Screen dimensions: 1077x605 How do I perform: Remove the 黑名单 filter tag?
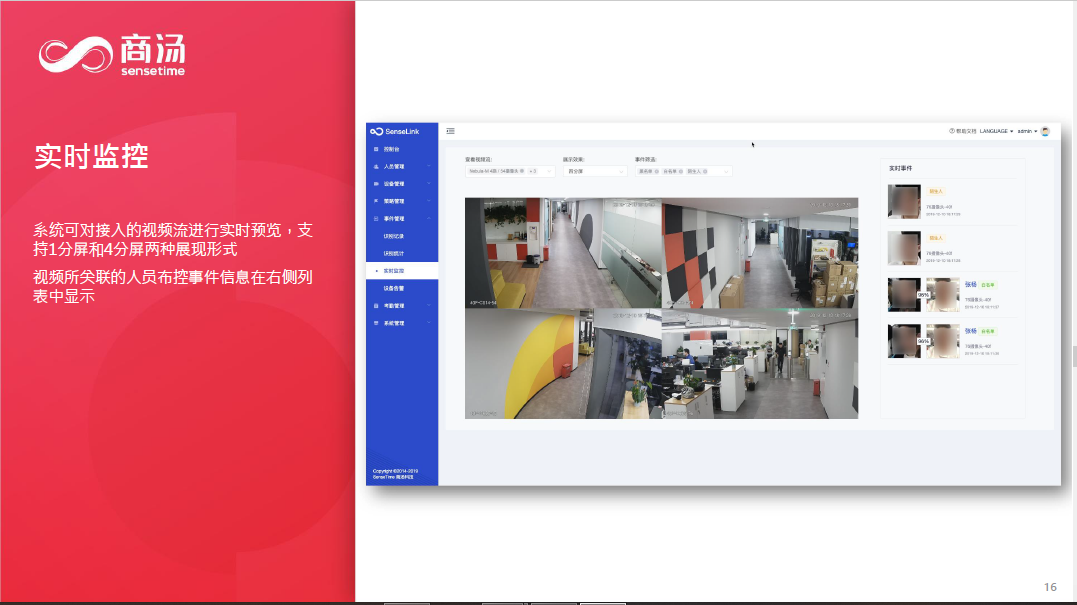pos(657,172)
